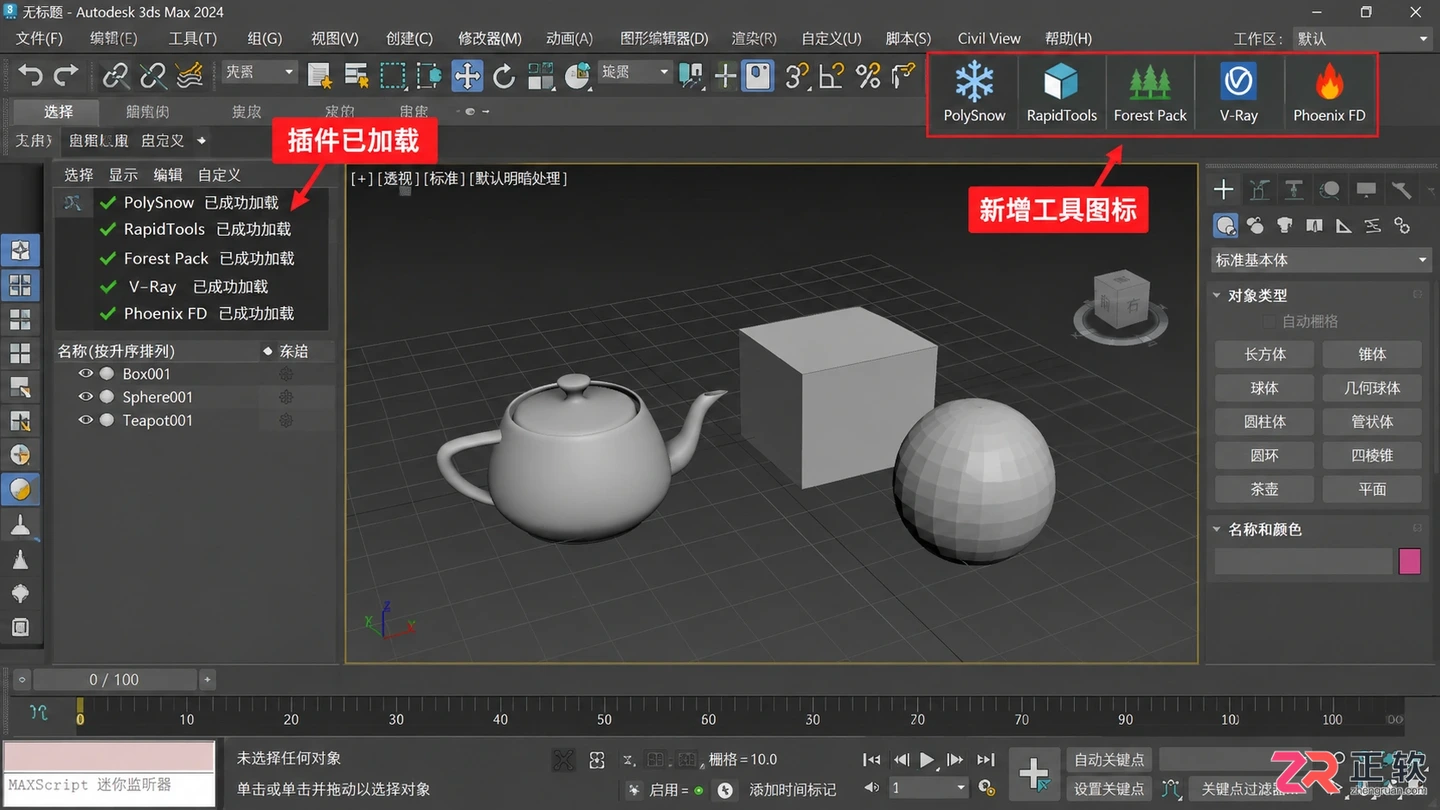Select the Helpers category icon

[1343, 226]
